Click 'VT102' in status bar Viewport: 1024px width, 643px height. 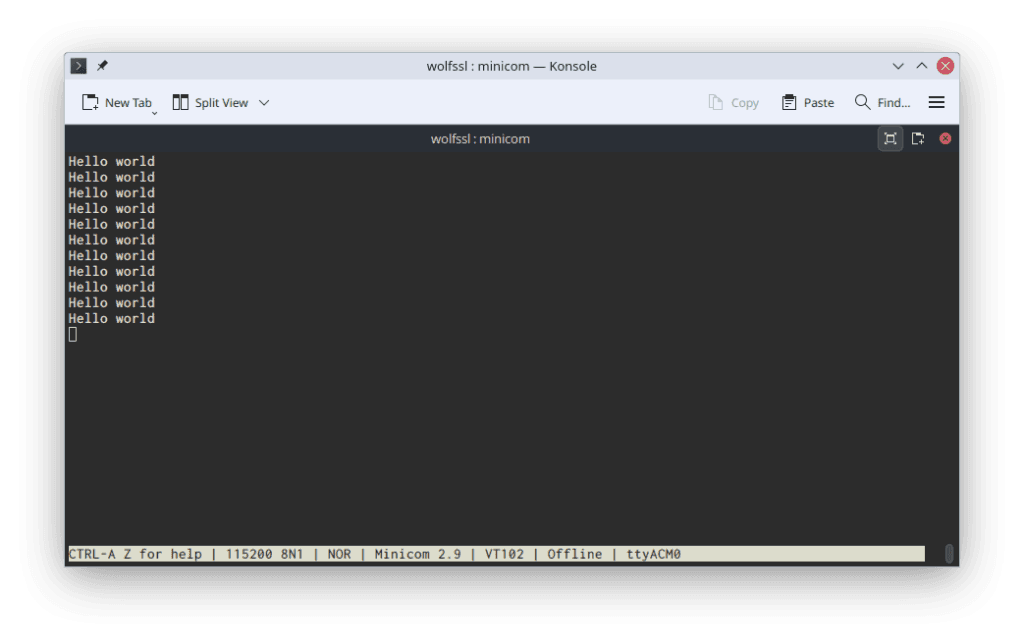pyautogui.click(x=504, y=554)
